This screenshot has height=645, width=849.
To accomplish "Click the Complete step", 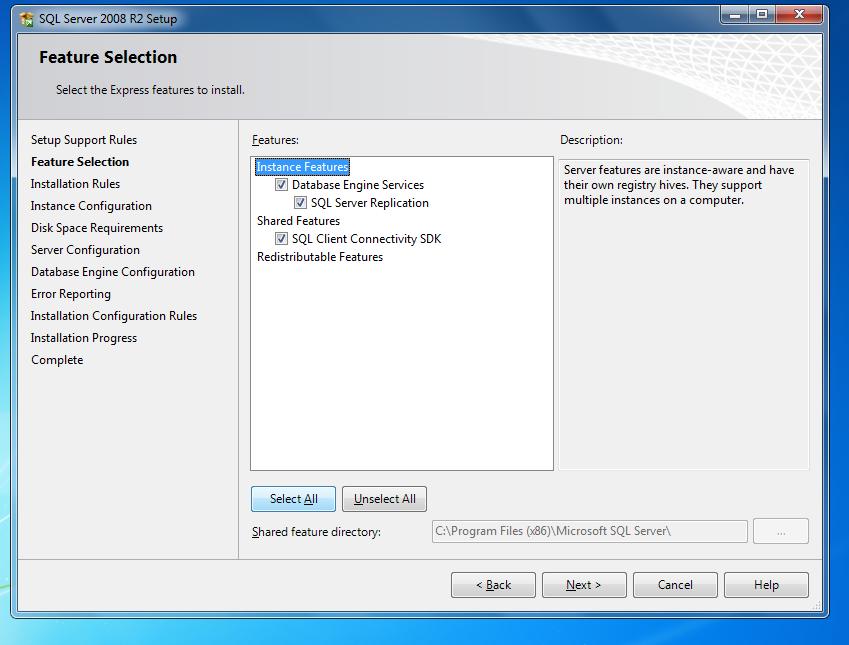I will 57,360.
